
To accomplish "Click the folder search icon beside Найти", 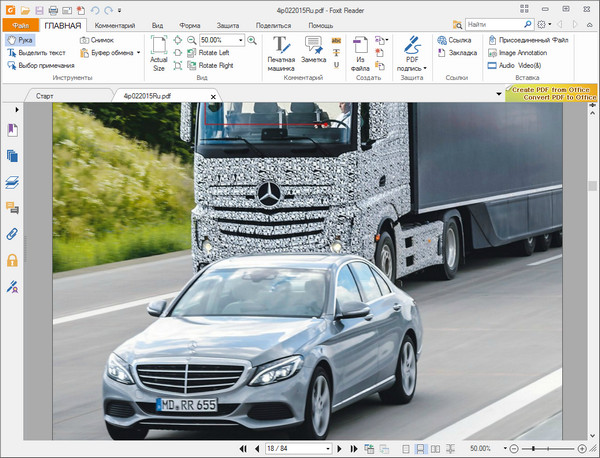I will (457, 24).
